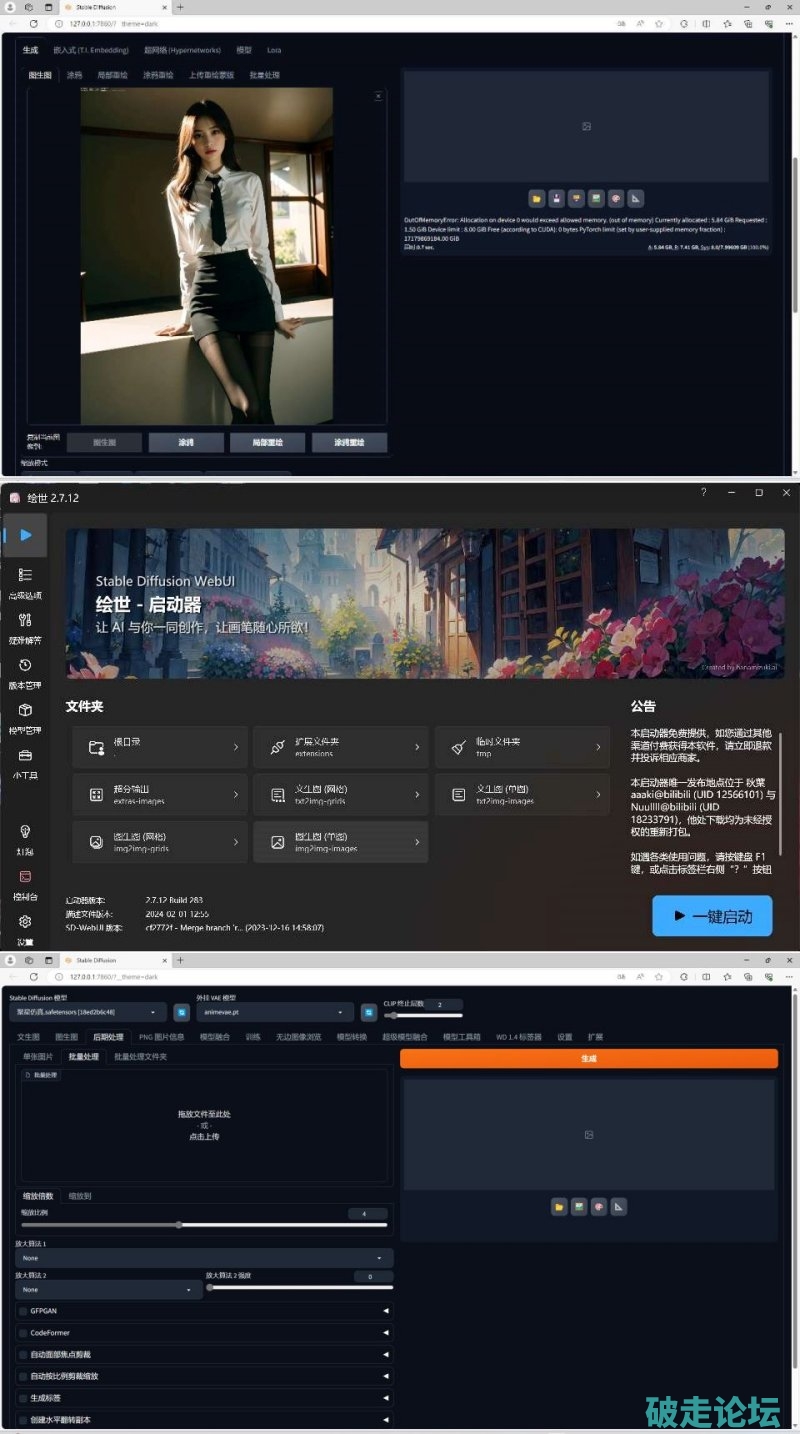Click the blue 一键启动 launch button
This screenshot has width=800, height=1434.
coord(712,916)
